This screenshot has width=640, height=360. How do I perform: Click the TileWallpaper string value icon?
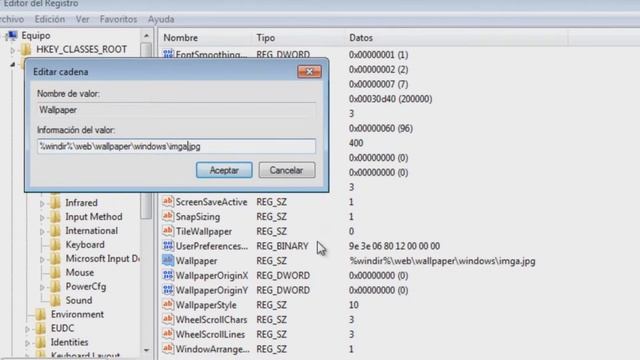point(168,231)
